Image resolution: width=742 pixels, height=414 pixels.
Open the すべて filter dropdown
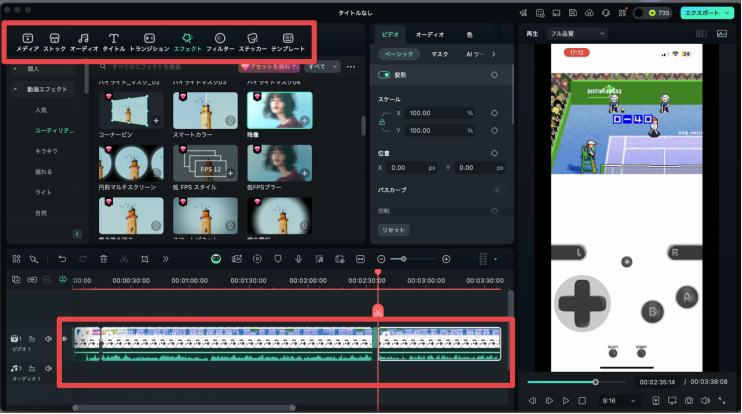[320, 66]
